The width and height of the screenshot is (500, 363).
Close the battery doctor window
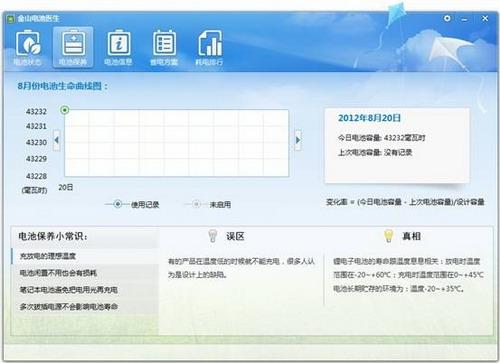point(485,18)
